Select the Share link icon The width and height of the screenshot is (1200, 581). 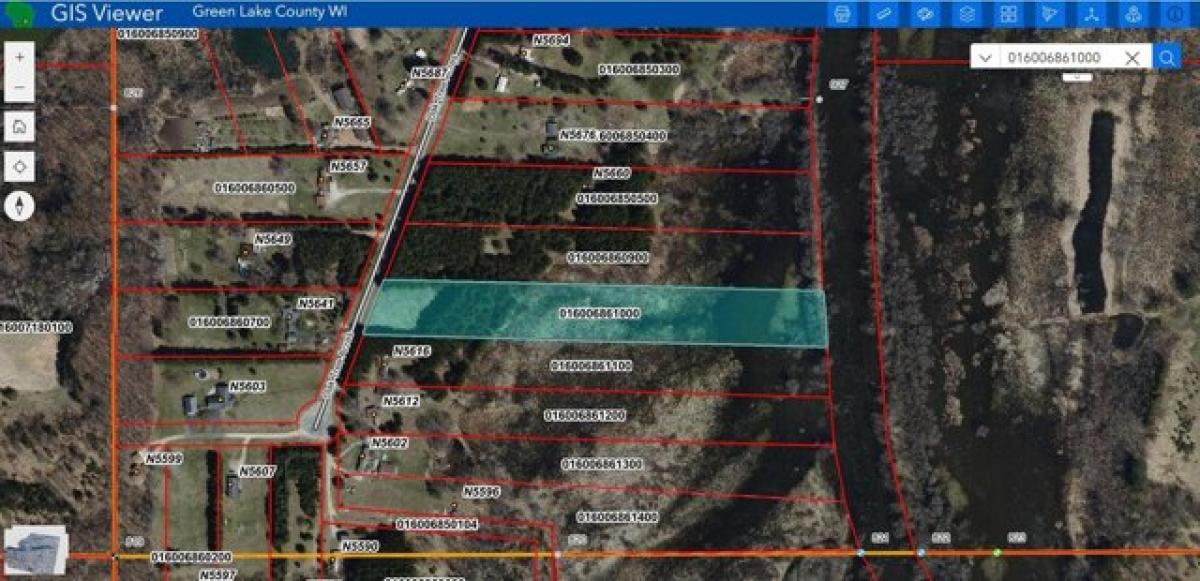[x=1092, y=14]
